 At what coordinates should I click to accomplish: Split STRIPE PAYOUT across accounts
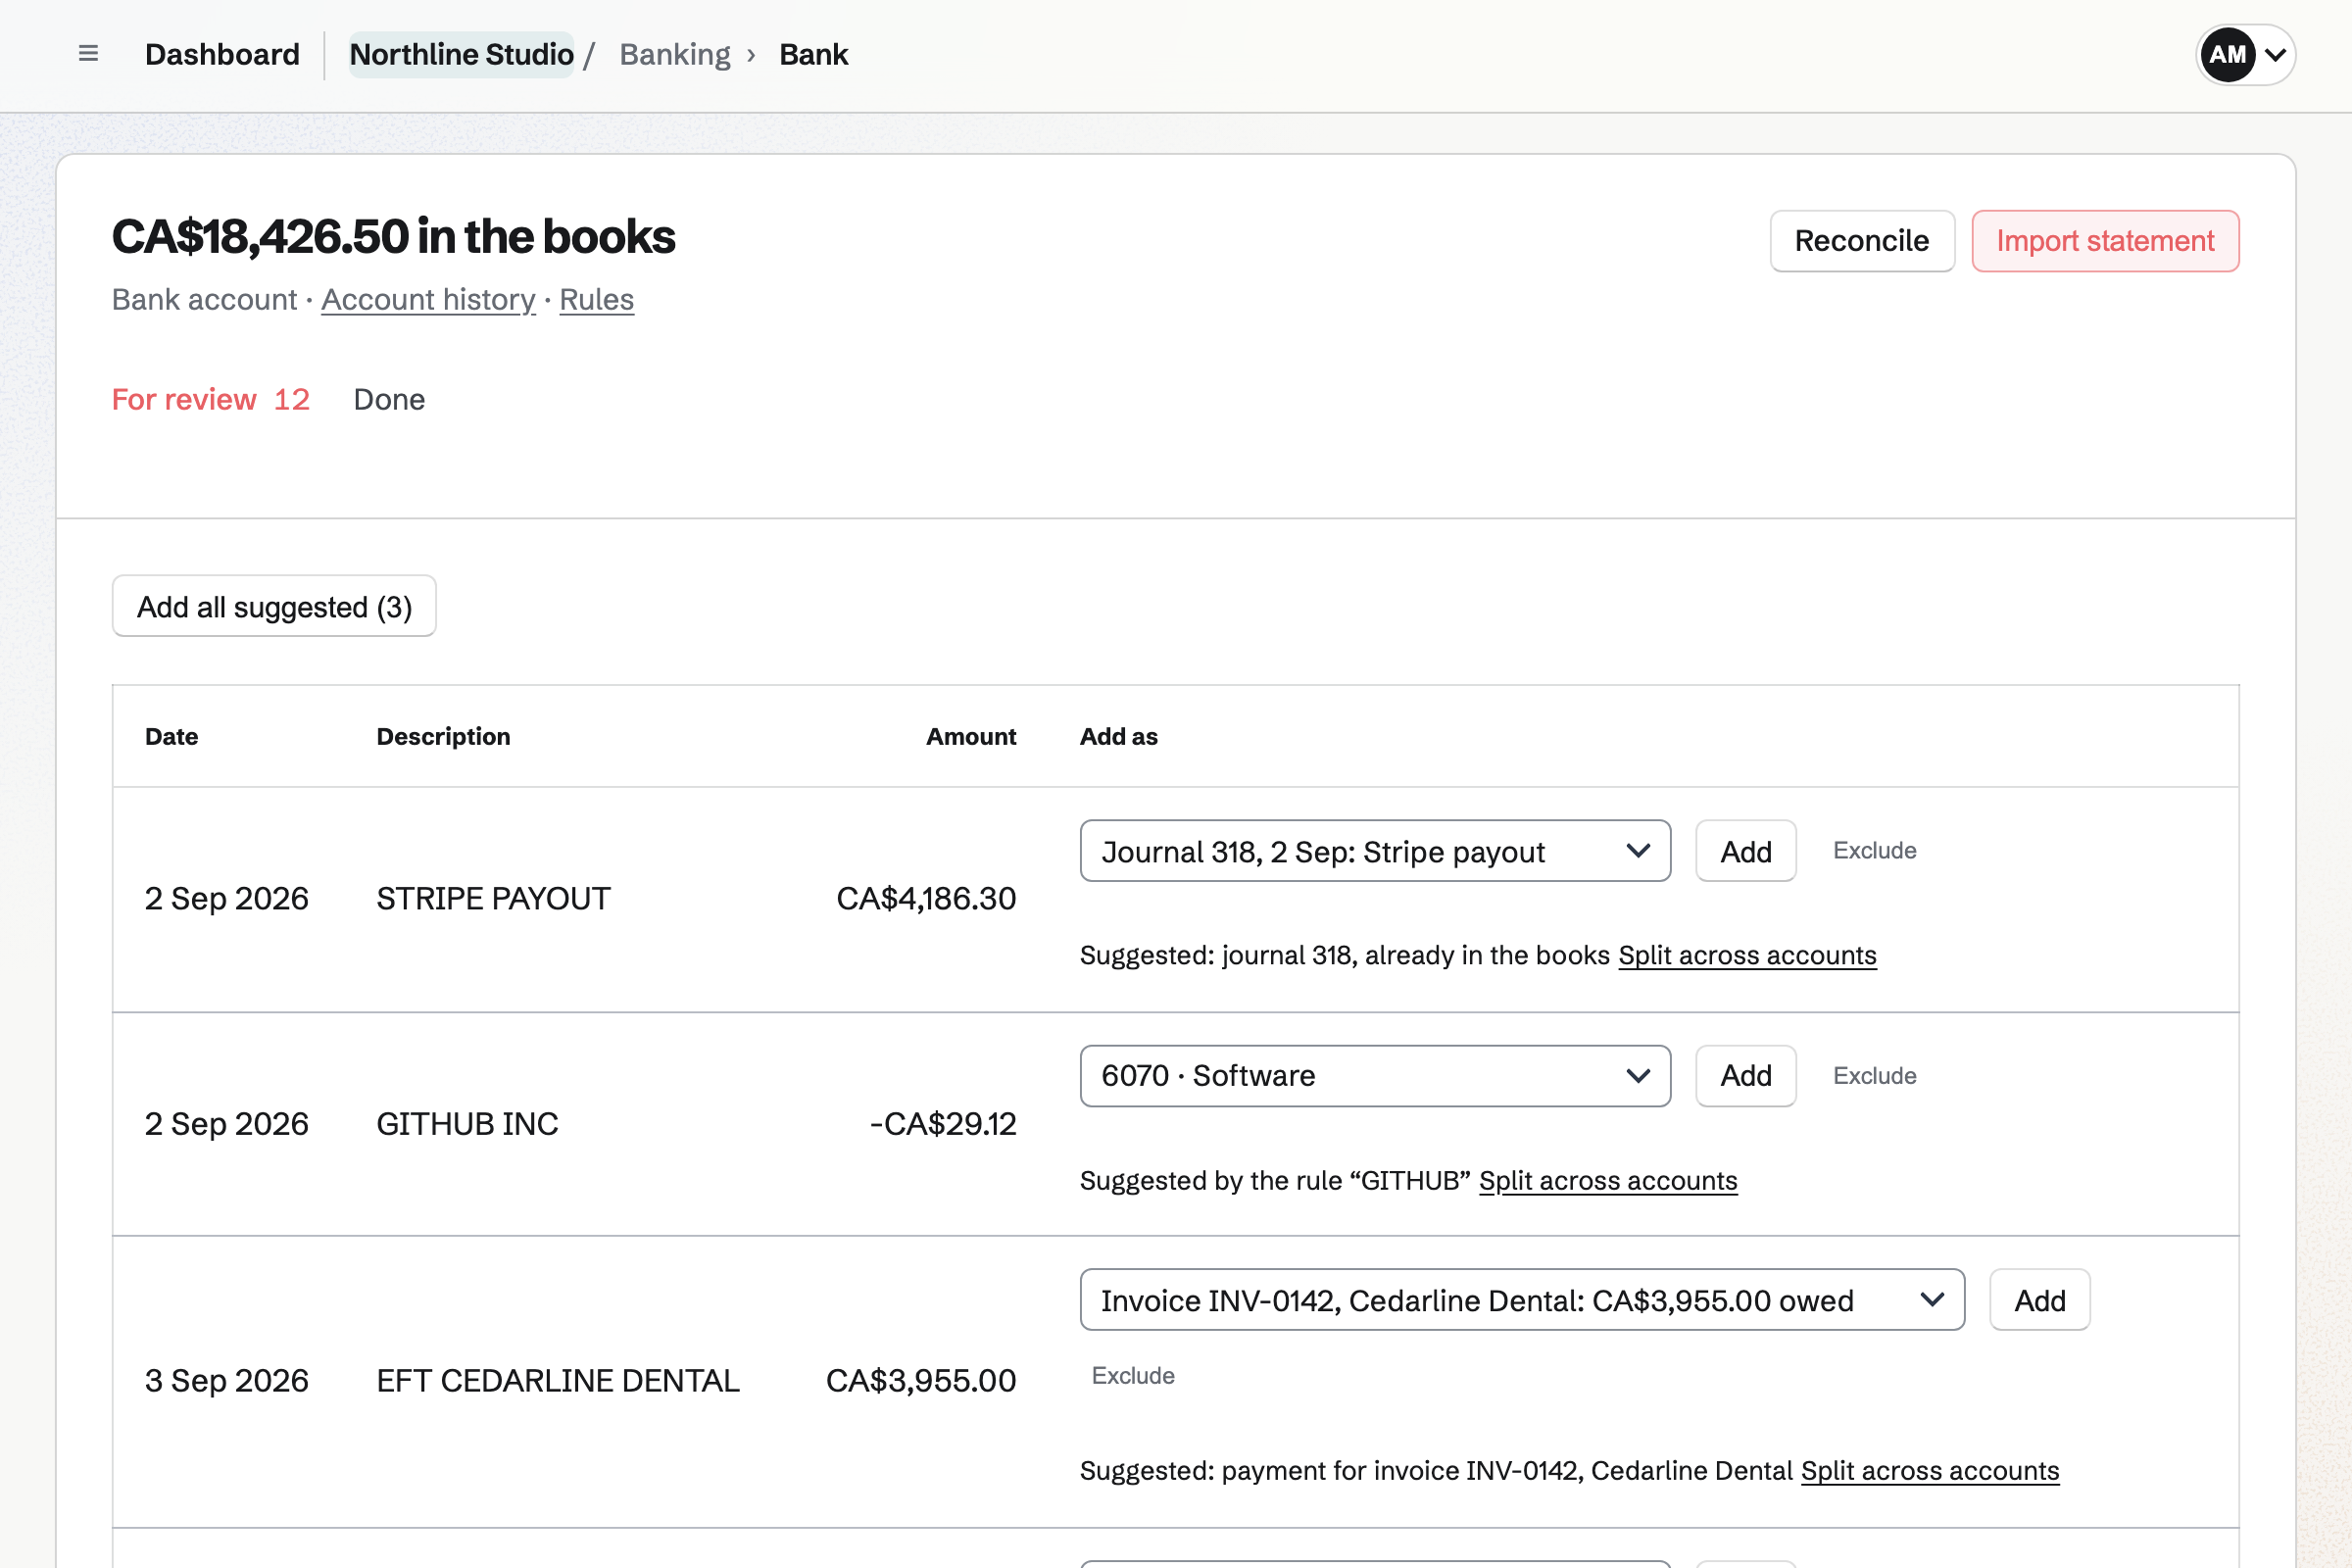point(1747,955)
